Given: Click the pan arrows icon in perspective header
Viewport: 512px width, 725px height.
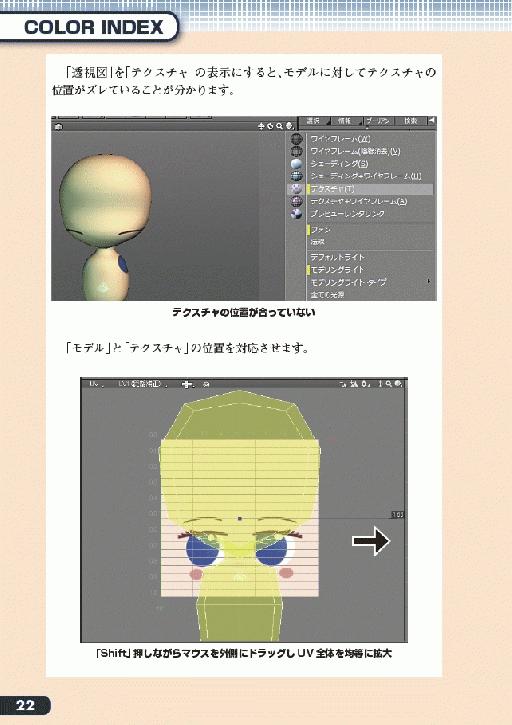Looking at the screenshot, I should tap(262, 126).
